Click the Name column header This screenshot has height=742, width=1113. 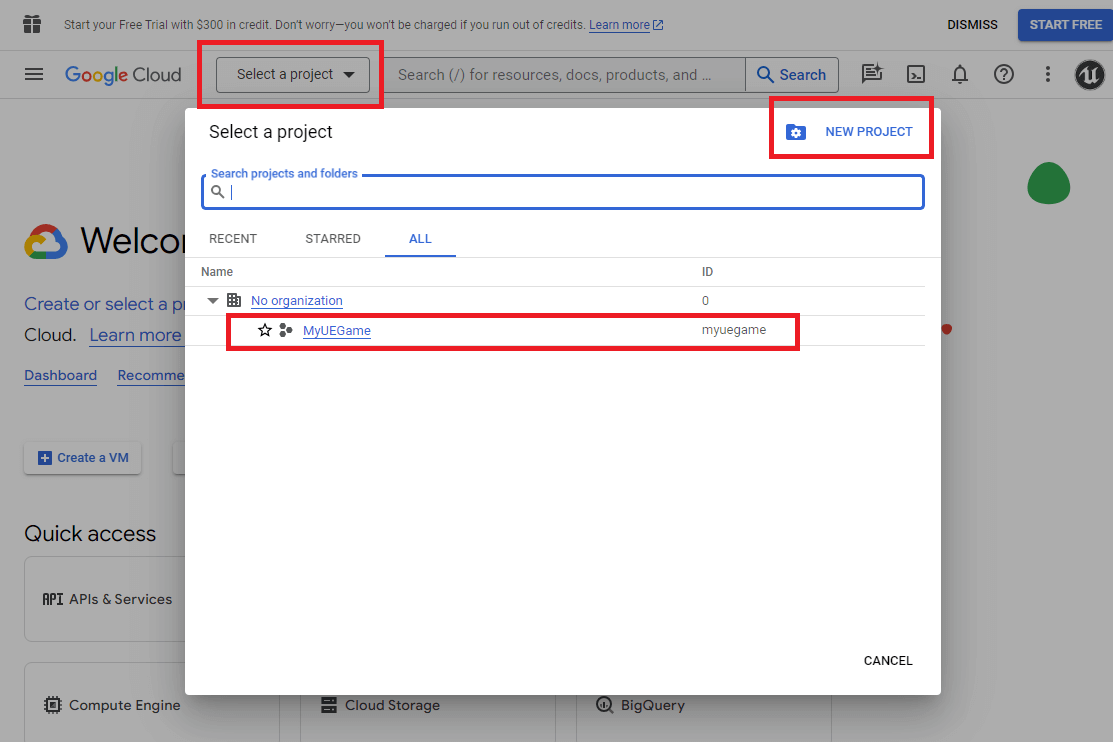coord(217,272)
